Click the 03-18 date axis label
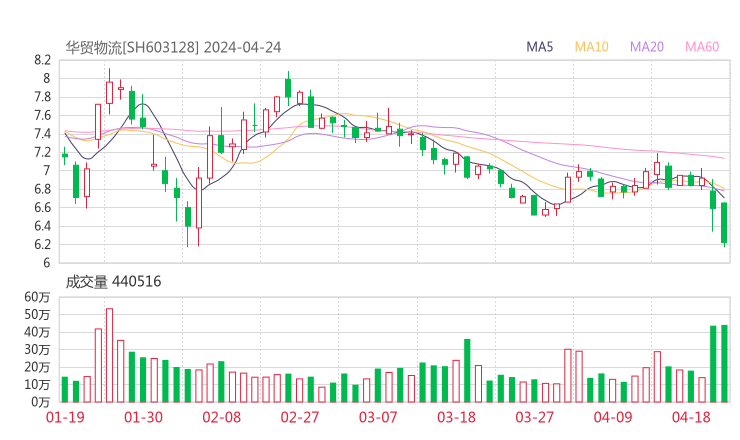 pyautogui.click(x=456, y=417)
